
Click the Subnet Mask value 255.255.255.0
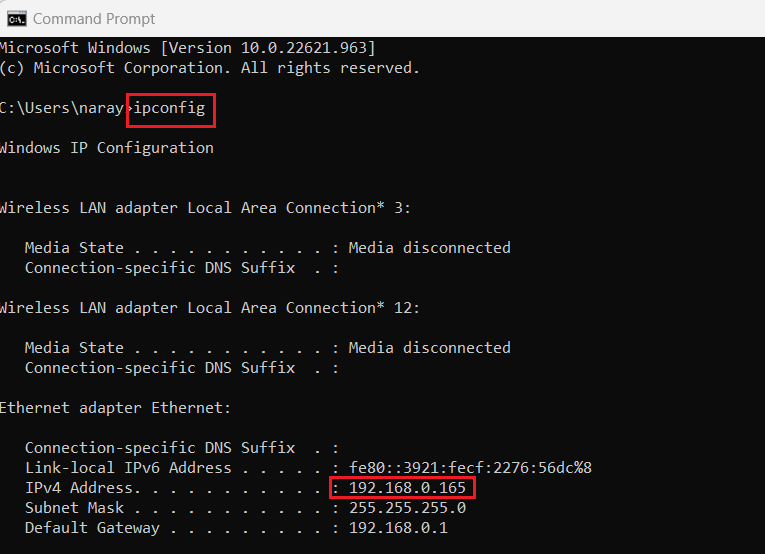[407, 508]
